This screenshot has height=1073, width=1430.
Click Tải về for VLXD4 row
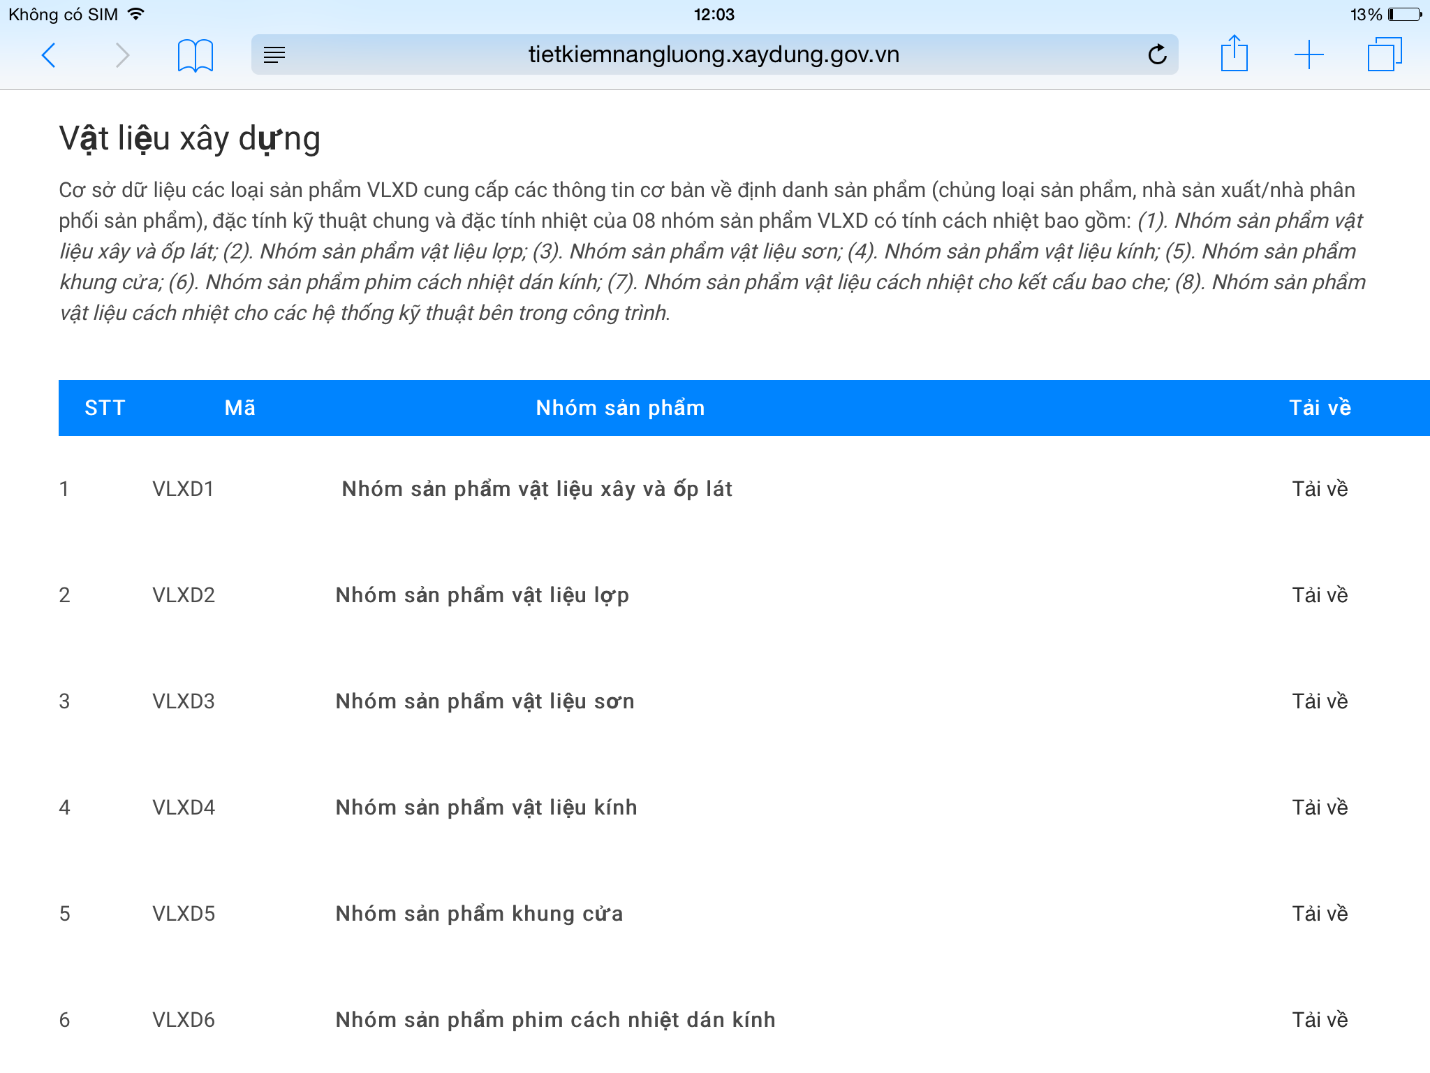(x=1319, y=807)
